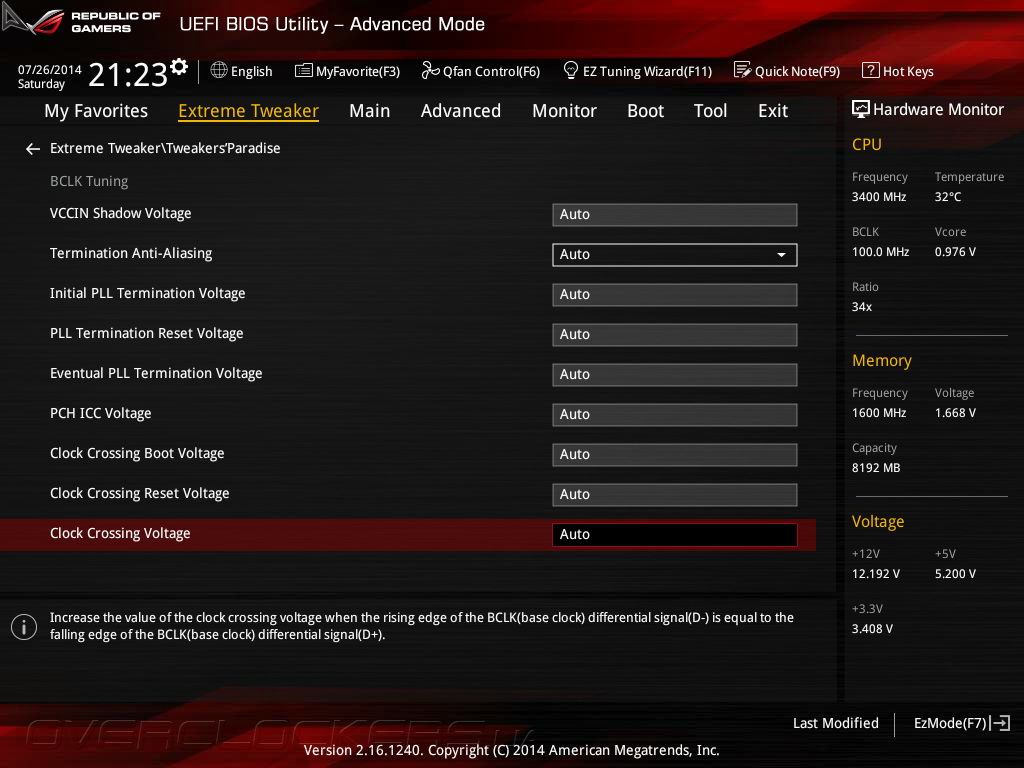Open the Main tab

coord(370,111)
